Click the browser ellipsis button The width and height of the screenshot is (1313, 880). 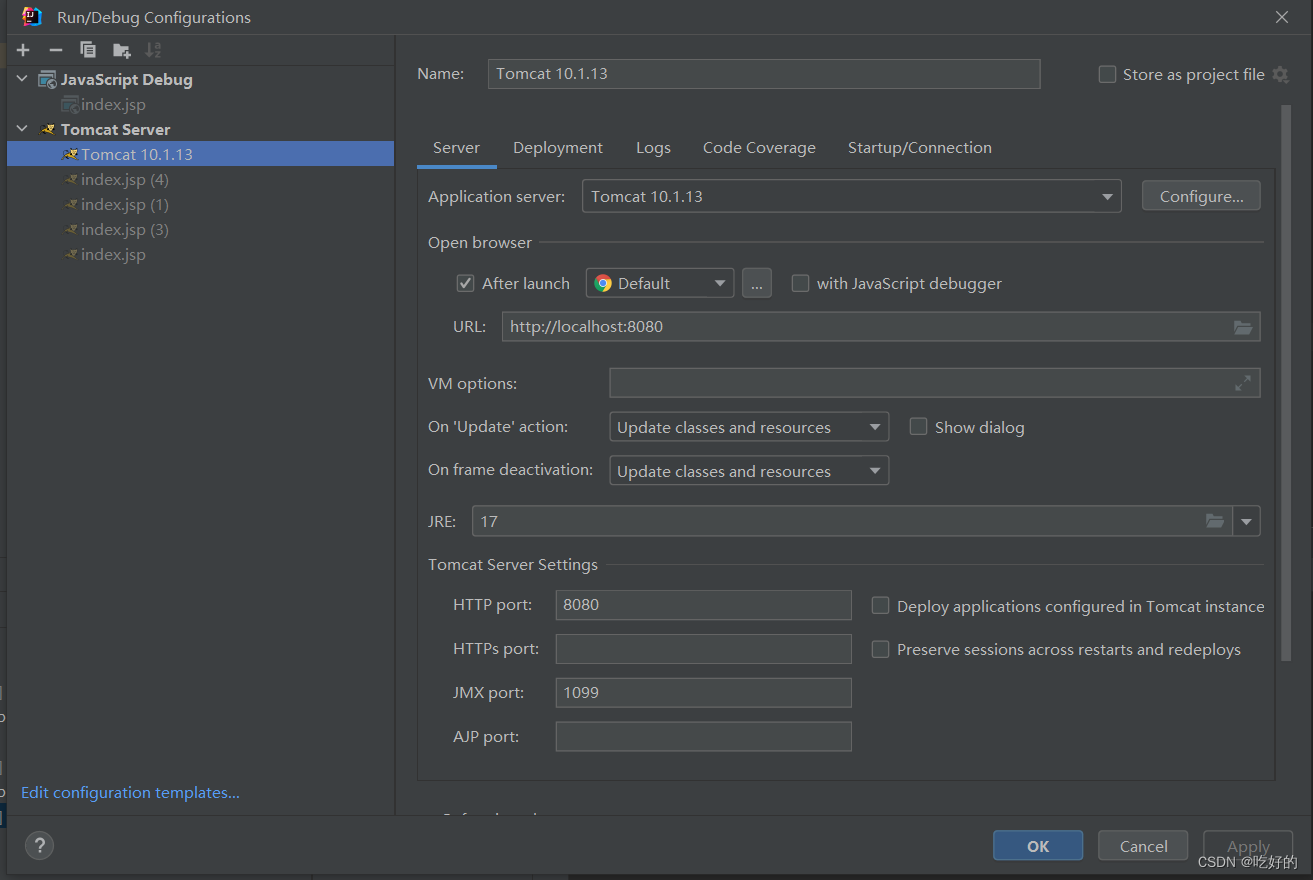coord(756,283)
